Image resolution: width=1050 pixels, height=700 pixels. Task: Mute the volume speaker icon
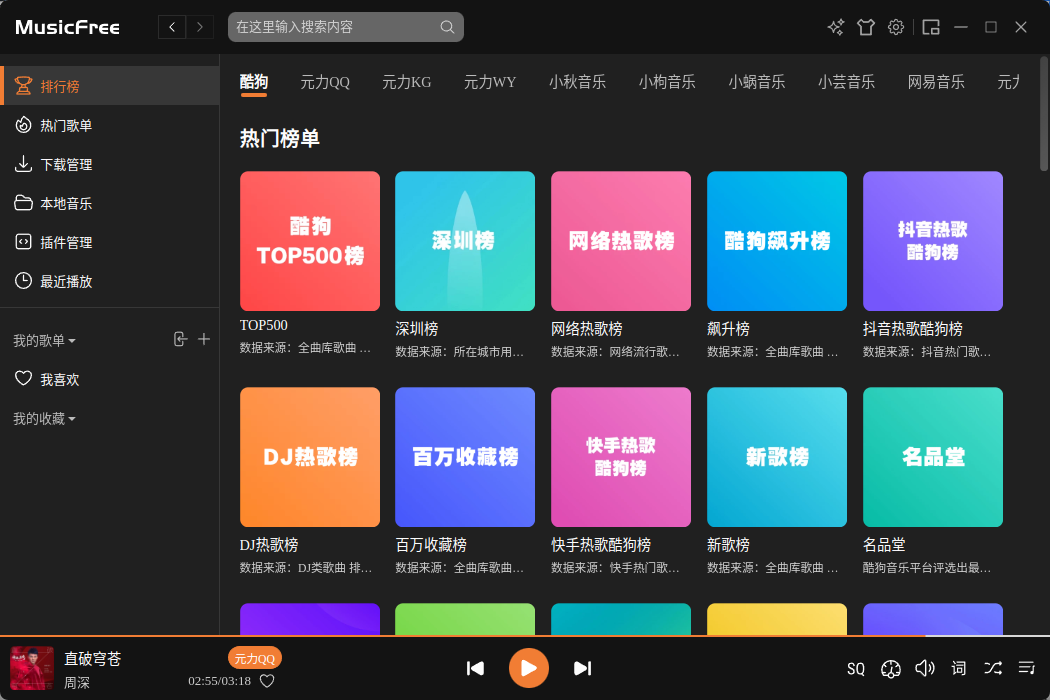(x=925, y=668)
